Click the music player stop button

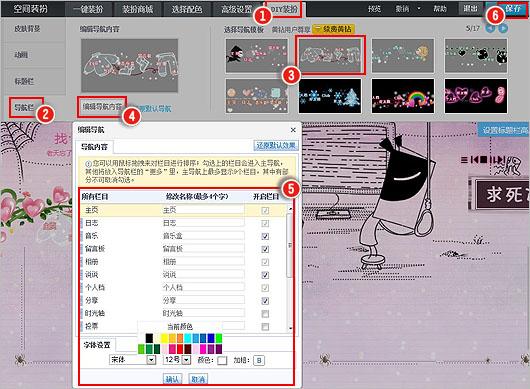pyautogui.click(x=483, y=160)
